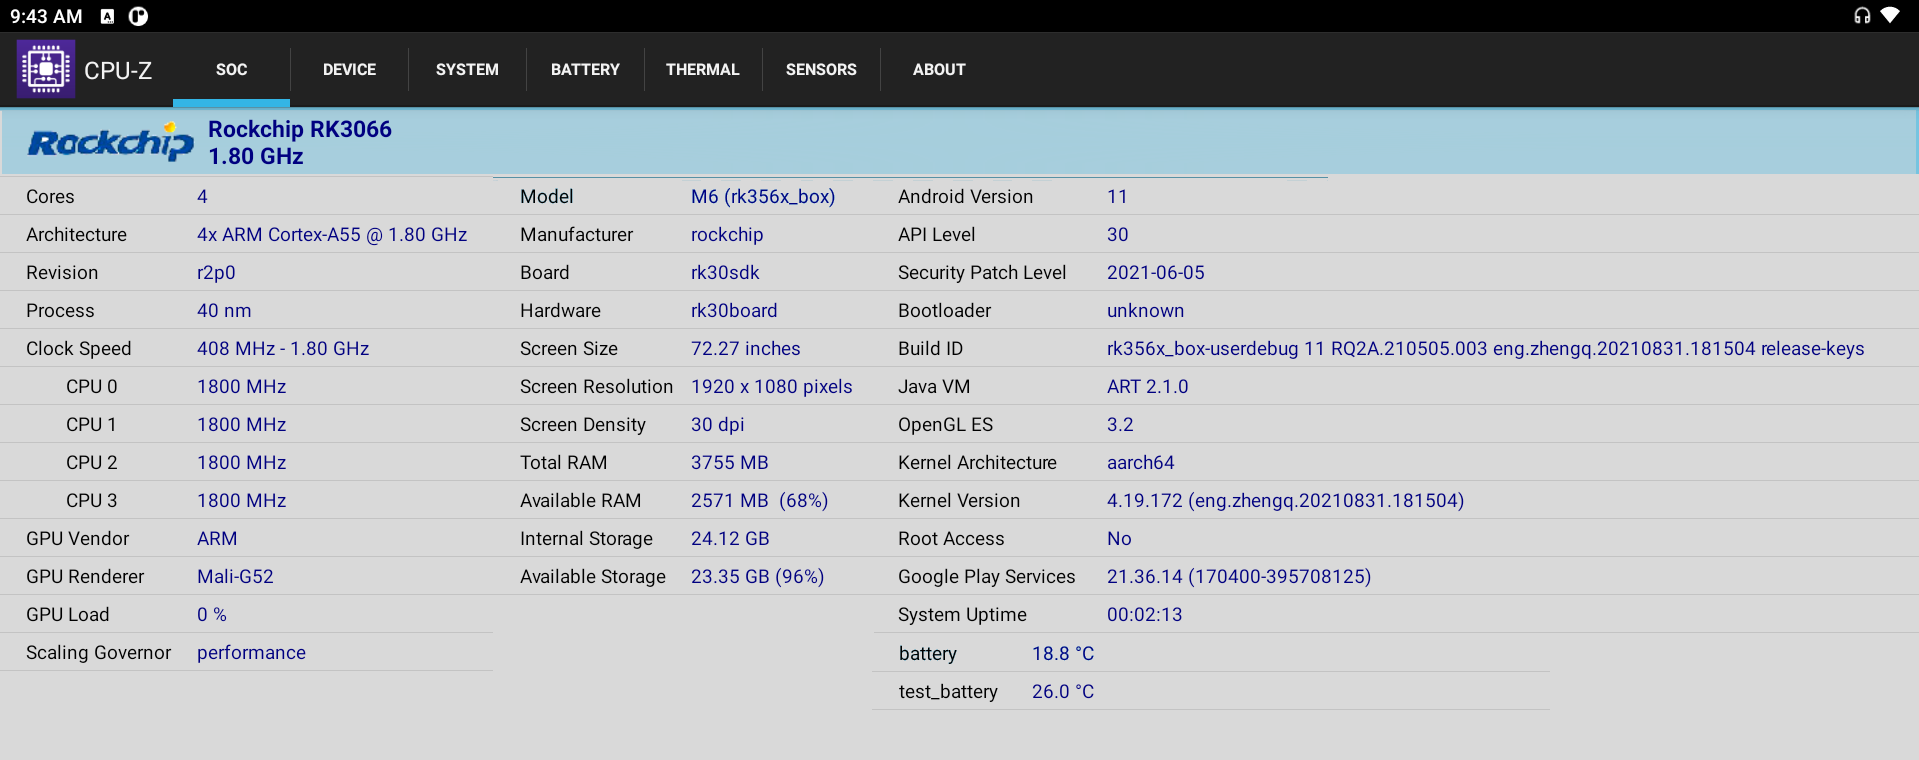Tap the headphones status icon

pos(1862,16)
